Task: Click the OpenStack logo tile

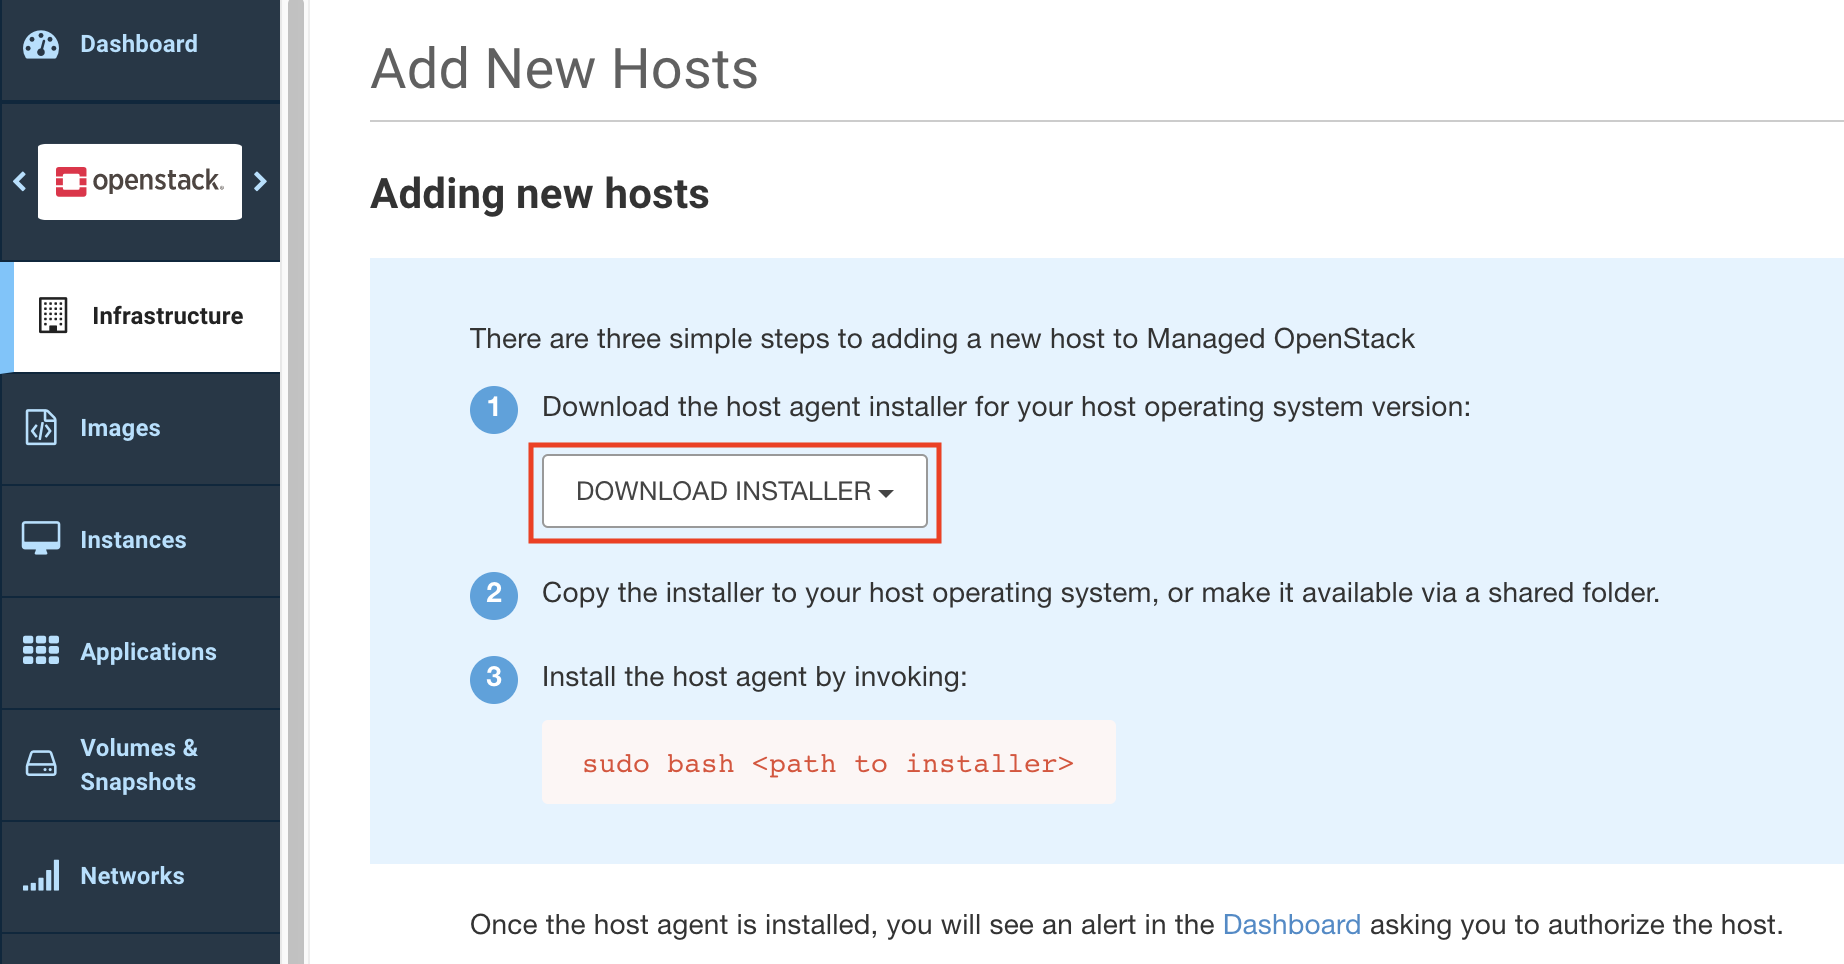Action: 140,181
